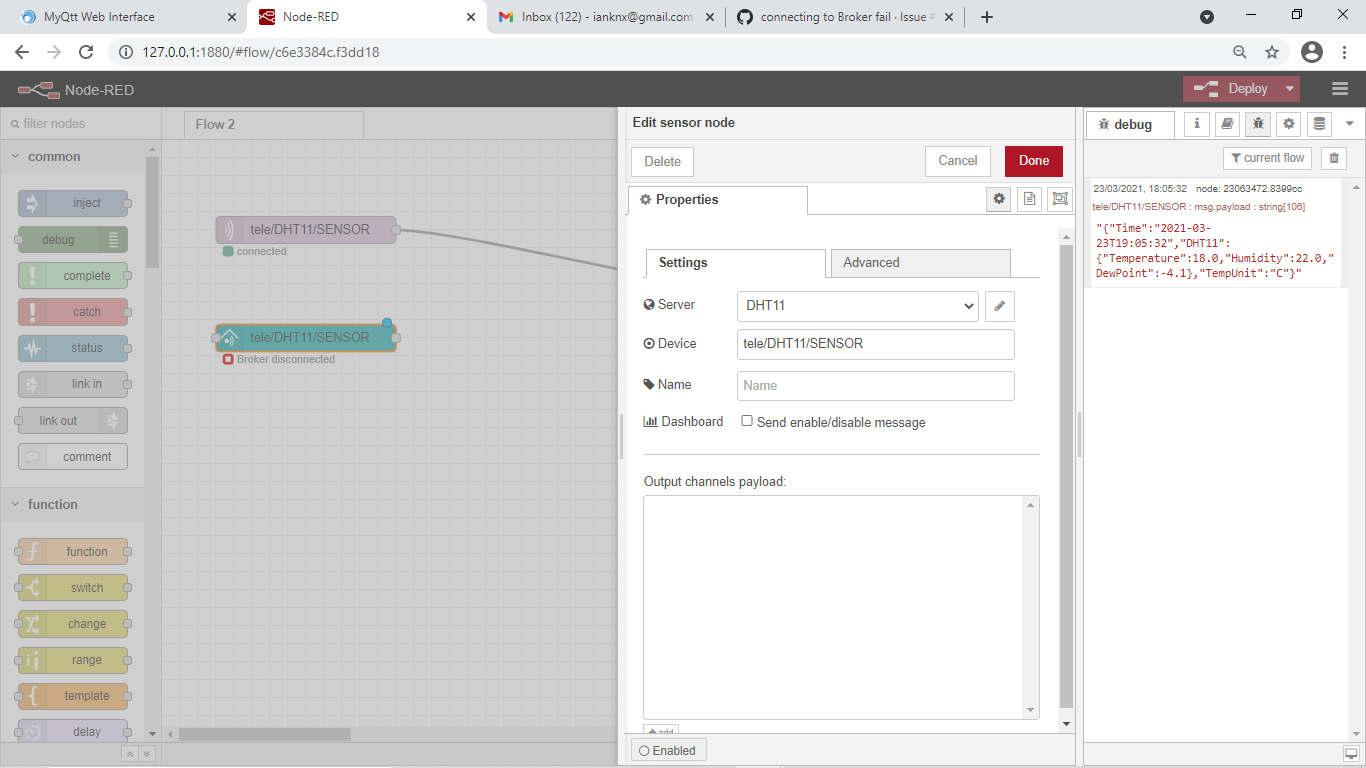Screen dimensions: 1366x768
Task: Open the Deploy options dropdown arrow
Action: (x=1290, y=88)
